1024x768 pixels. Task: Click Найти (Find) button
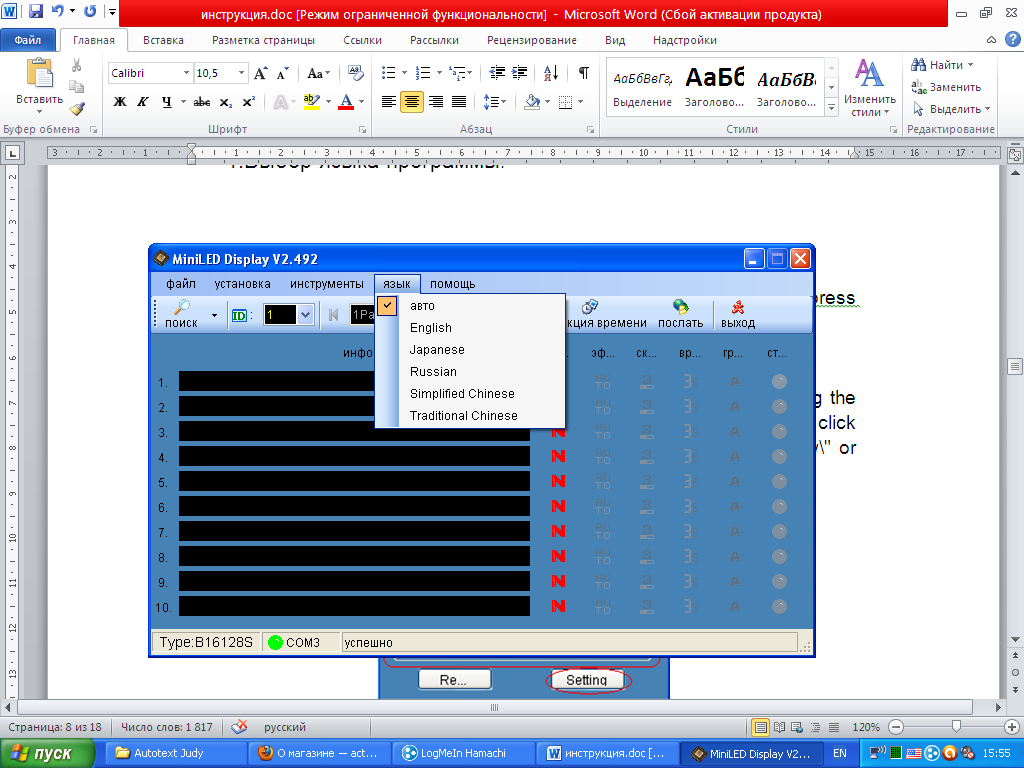point(941,65)
